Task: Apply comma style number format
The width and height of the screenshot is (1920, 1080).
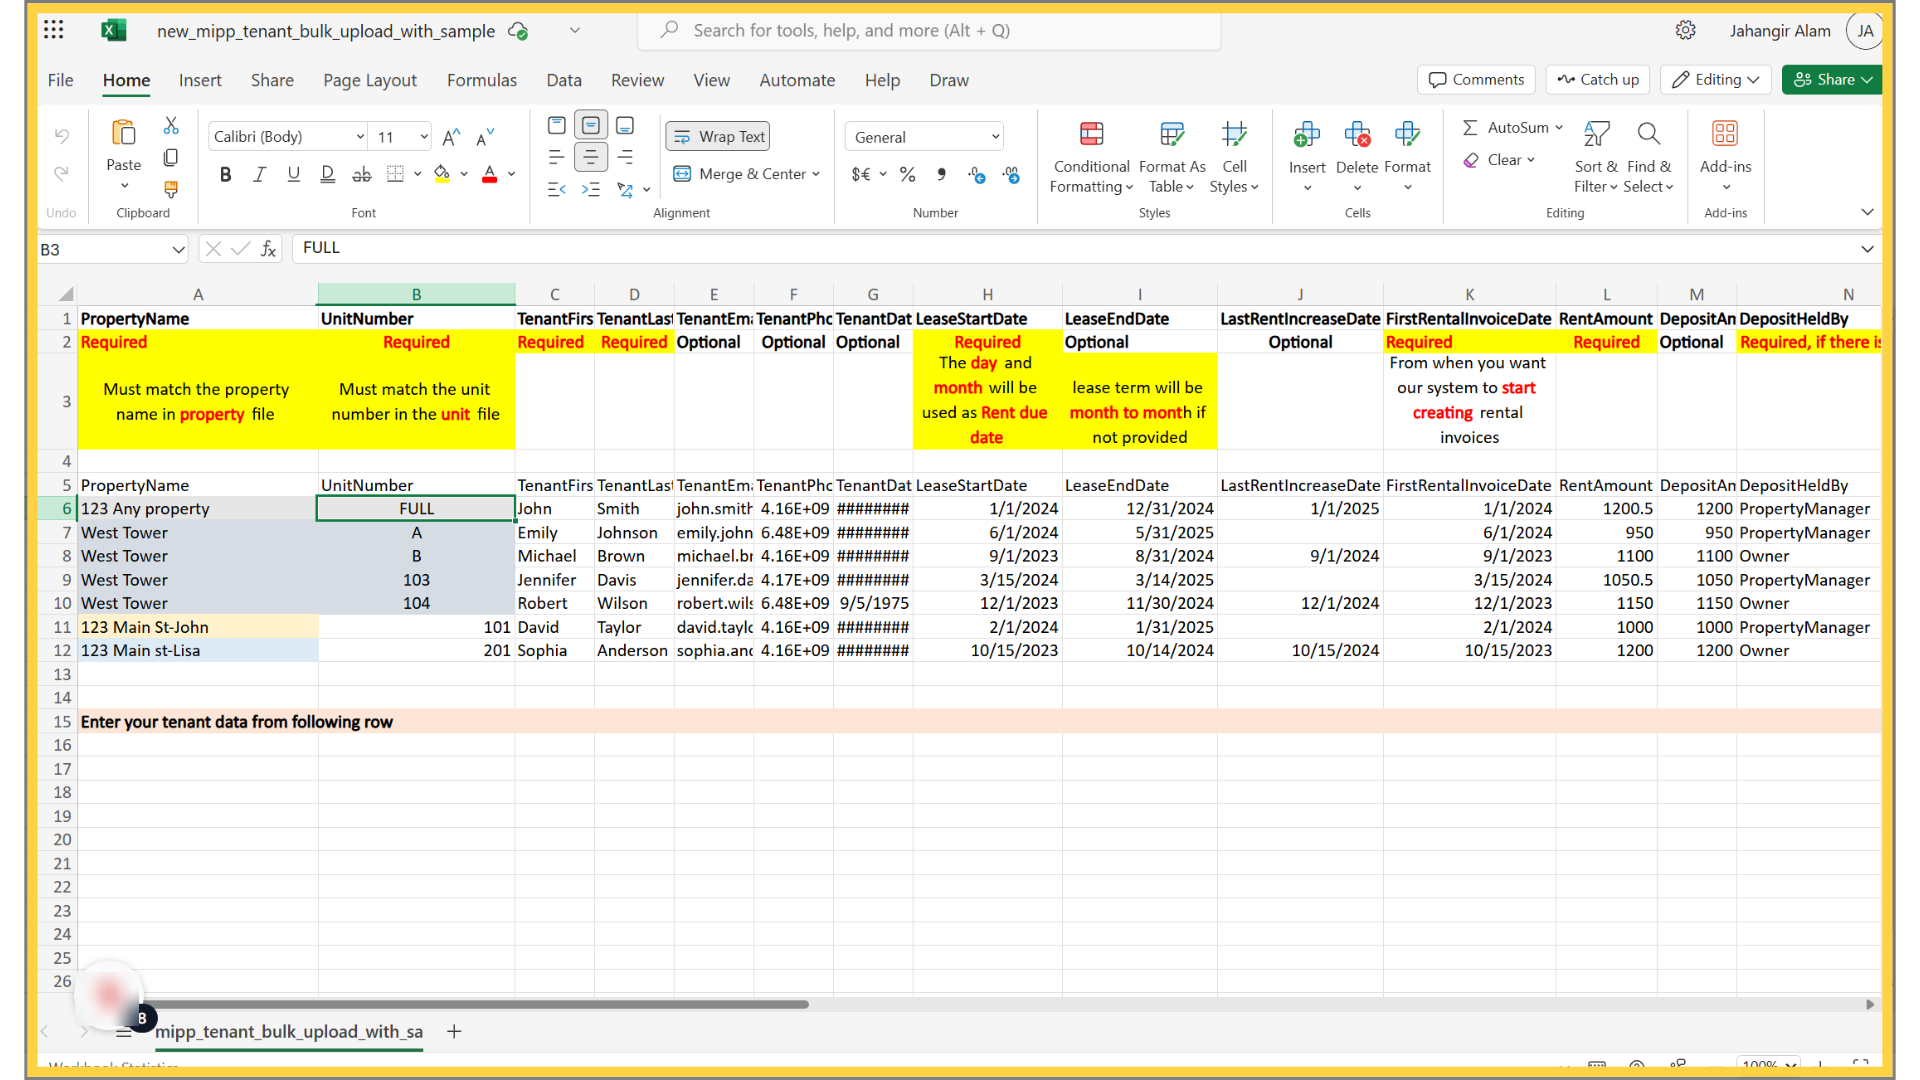Action: (942, 174)
